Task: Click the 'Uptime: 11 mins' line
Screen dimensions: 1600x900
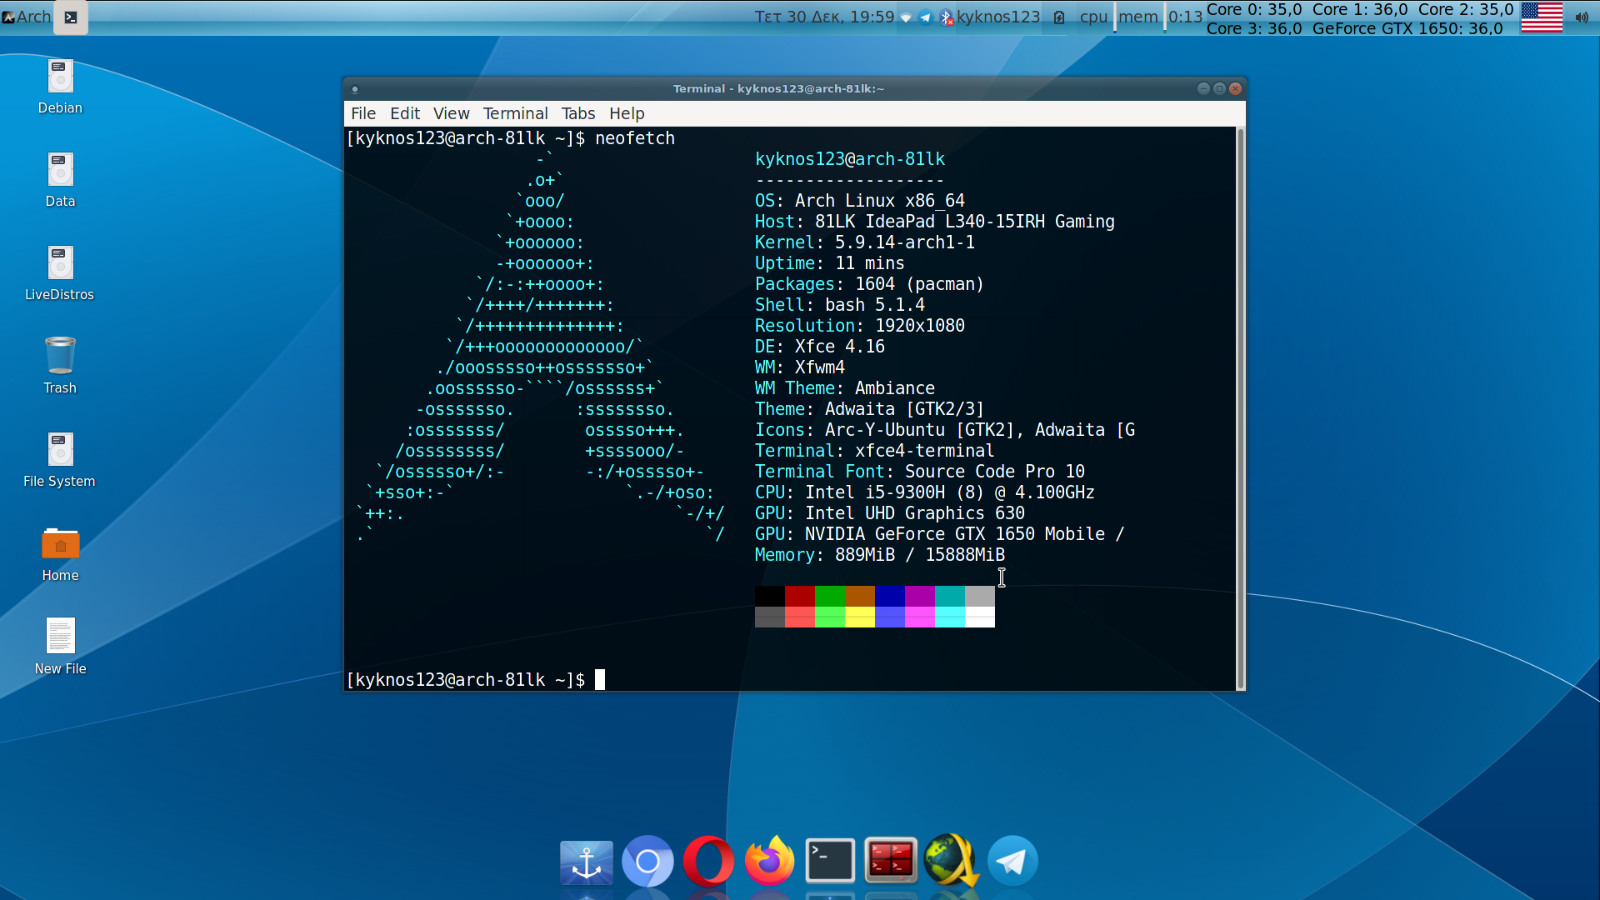Action: click(830, 263)
